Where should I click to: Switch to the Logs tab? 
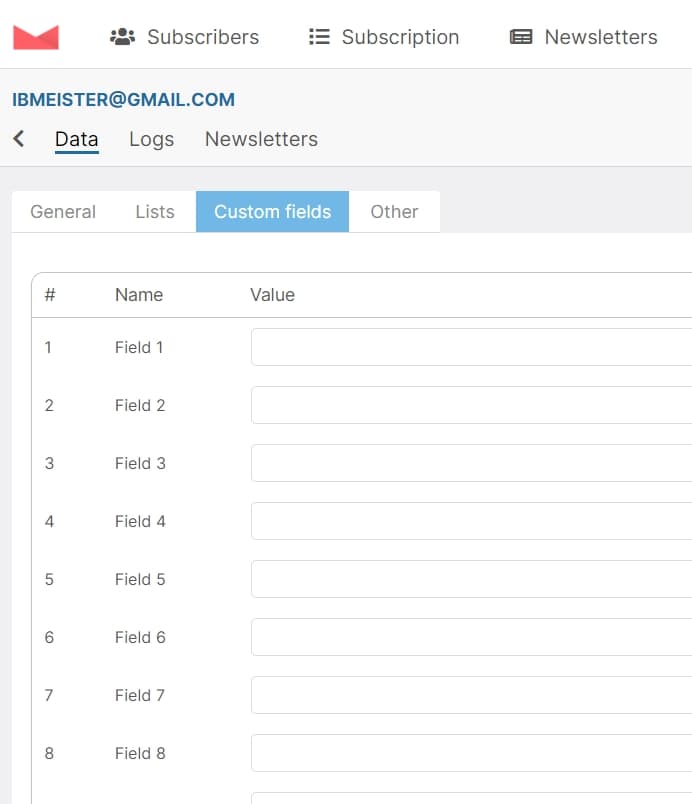click(151, 139)
